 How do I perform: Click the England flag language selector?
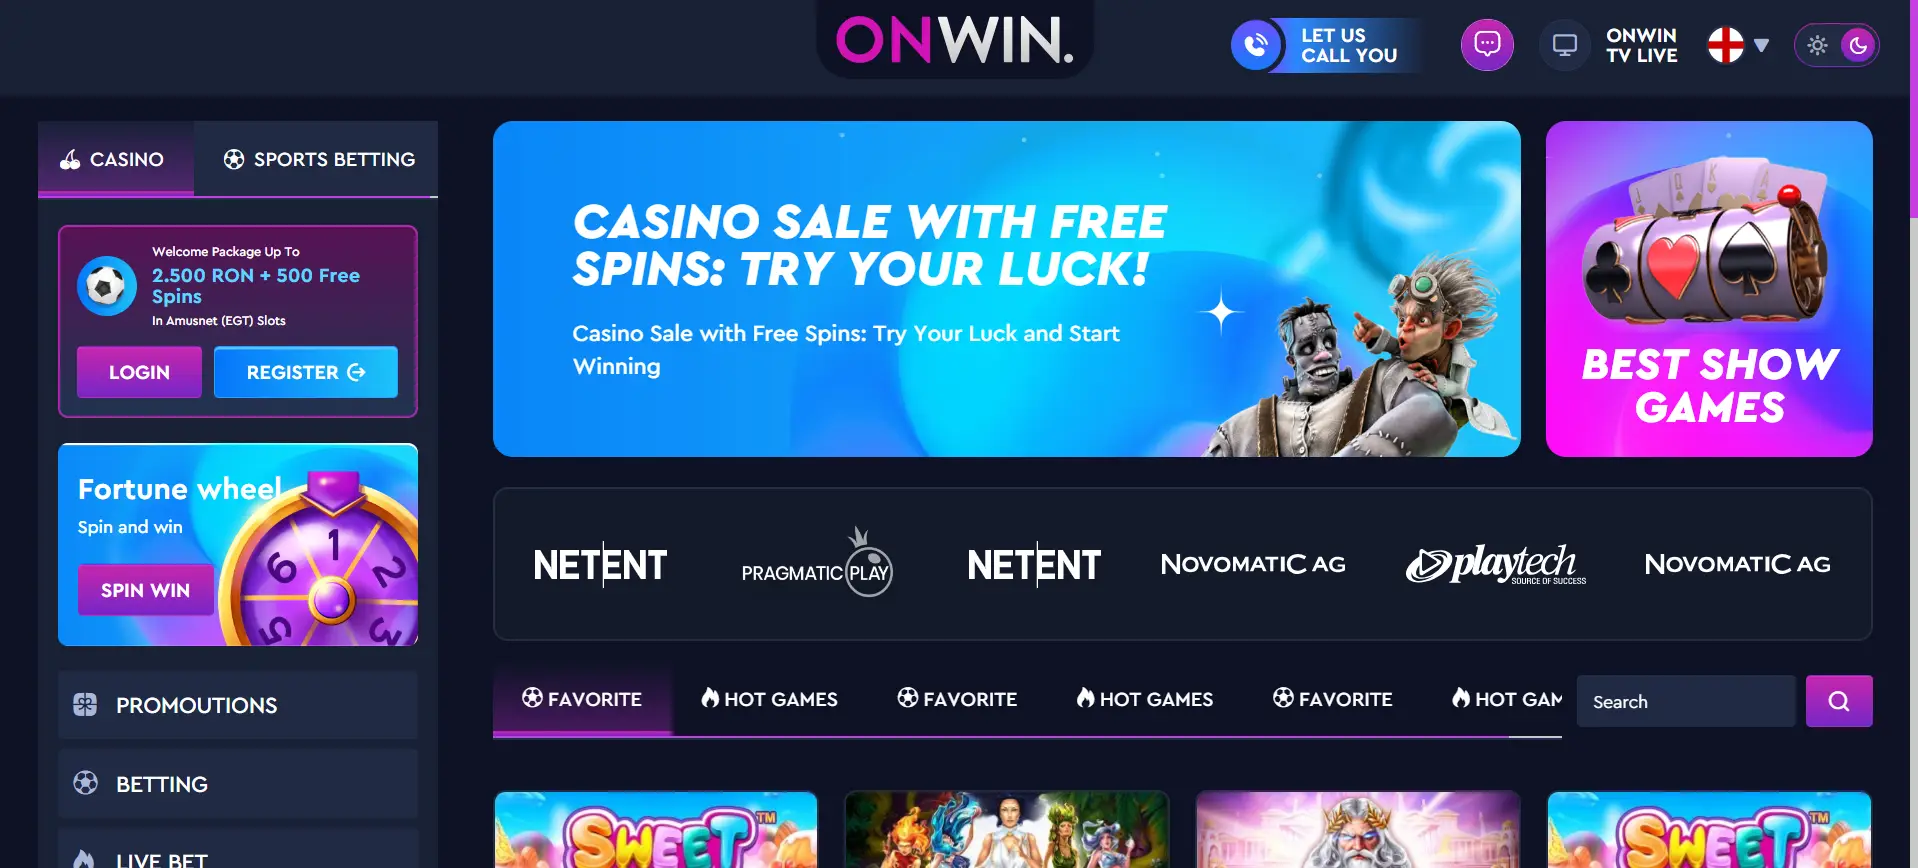1726,45
